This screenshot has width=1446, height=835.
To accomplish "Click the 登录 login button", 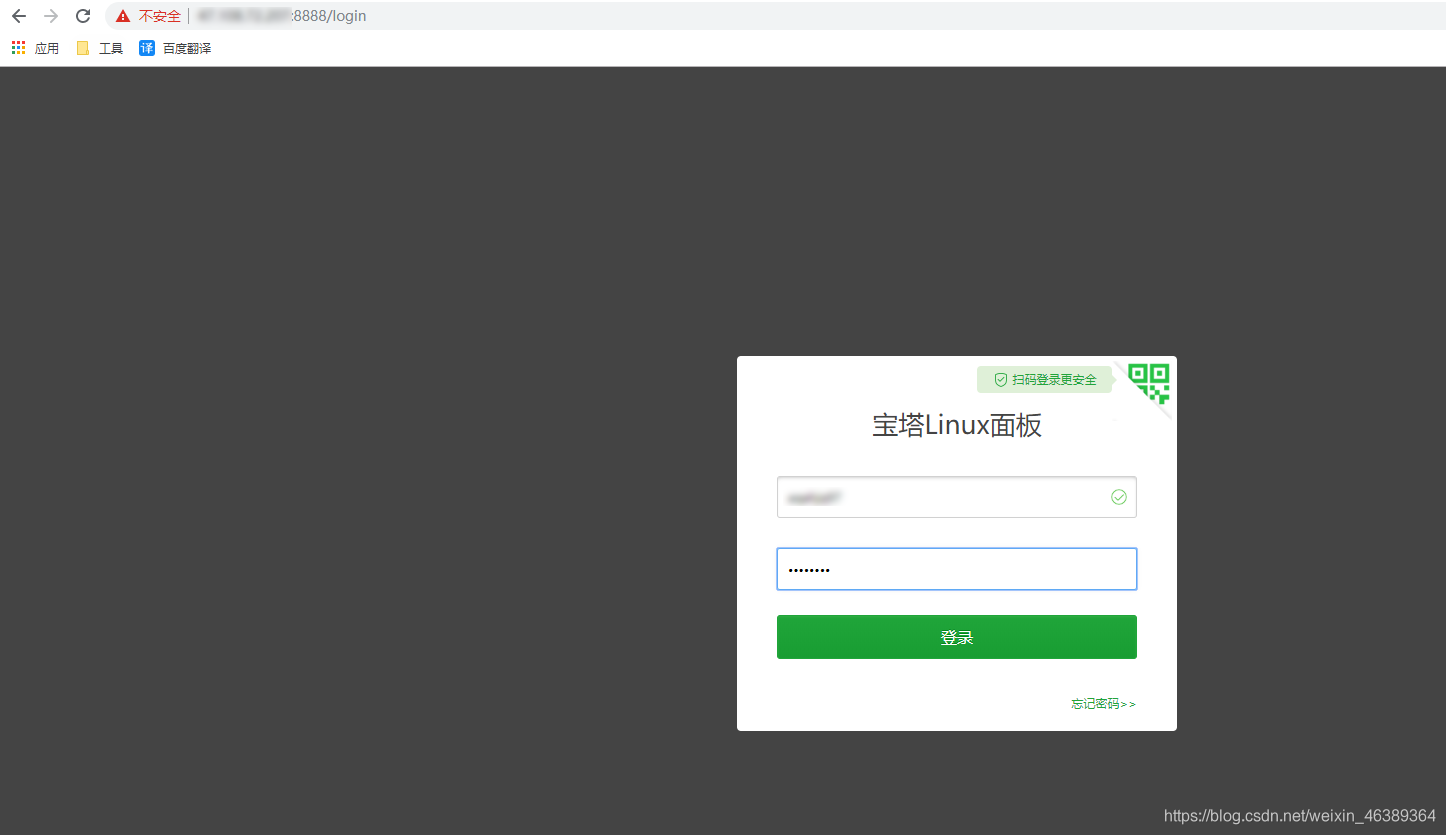I will click(957, 637).
